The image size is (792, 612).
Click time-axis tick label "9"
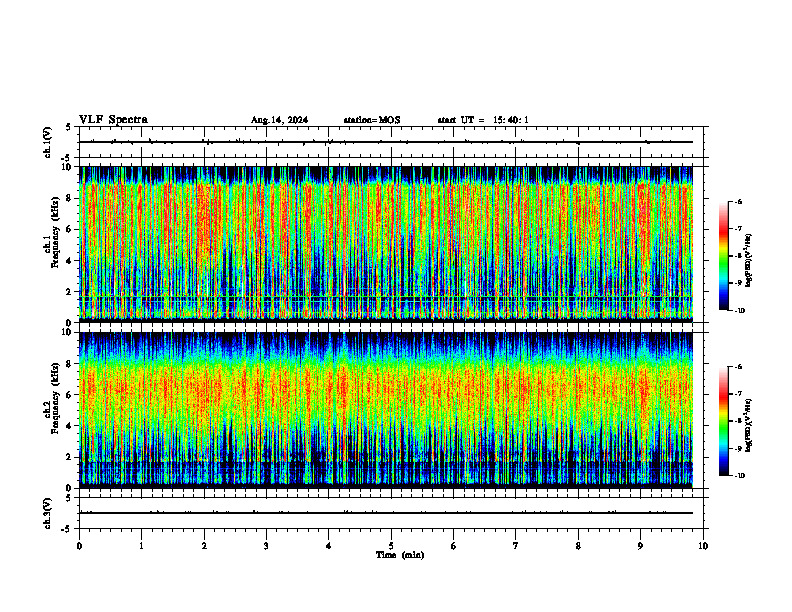(640, 546)
